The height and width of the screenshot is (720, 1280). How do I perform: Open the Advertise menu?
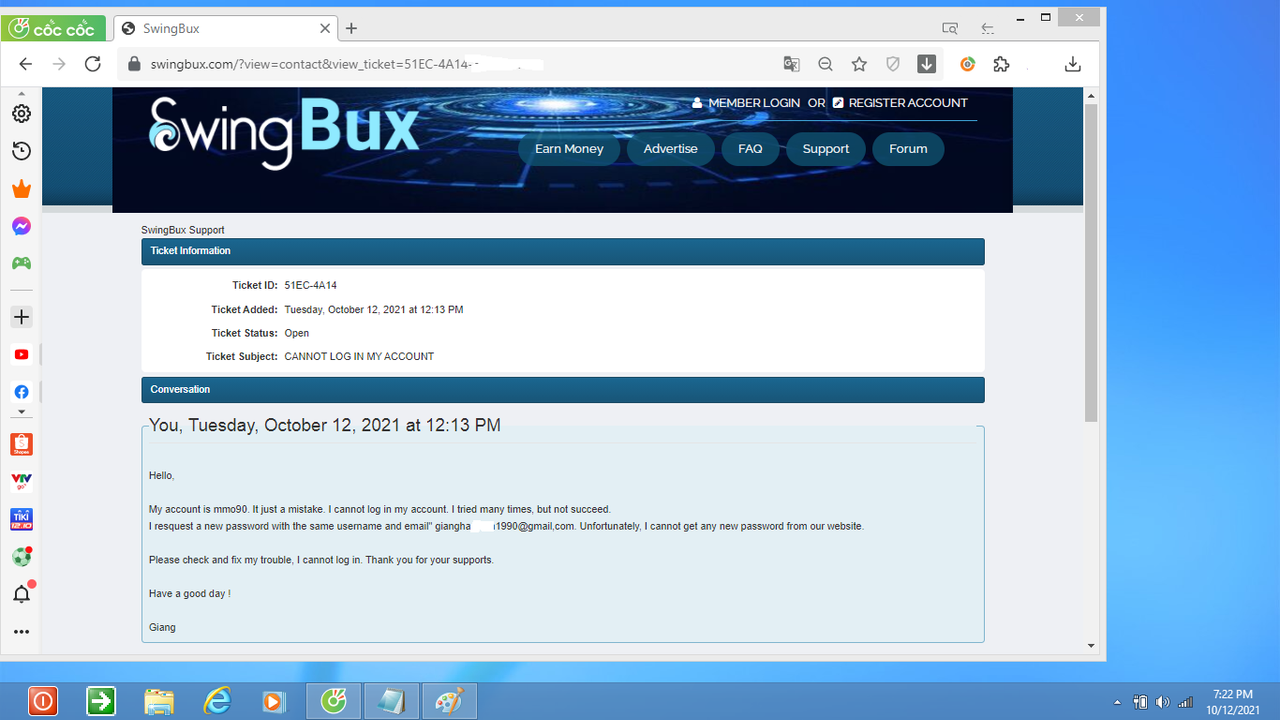click(670, 149)
